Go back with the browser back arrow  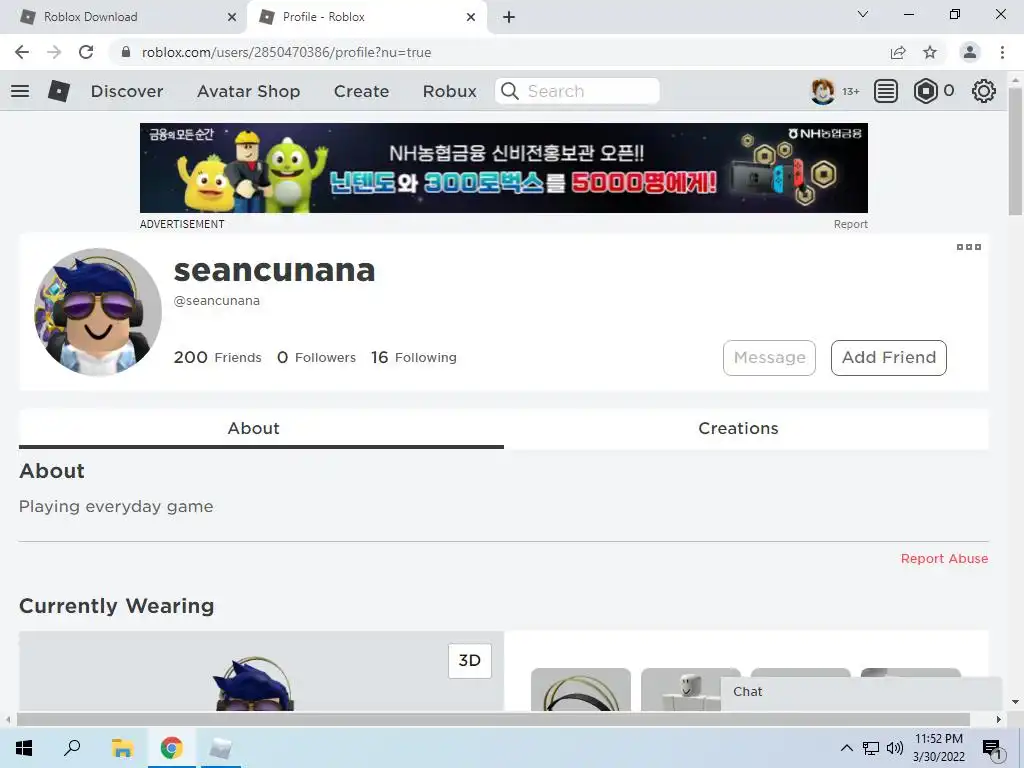click(22, 52)
